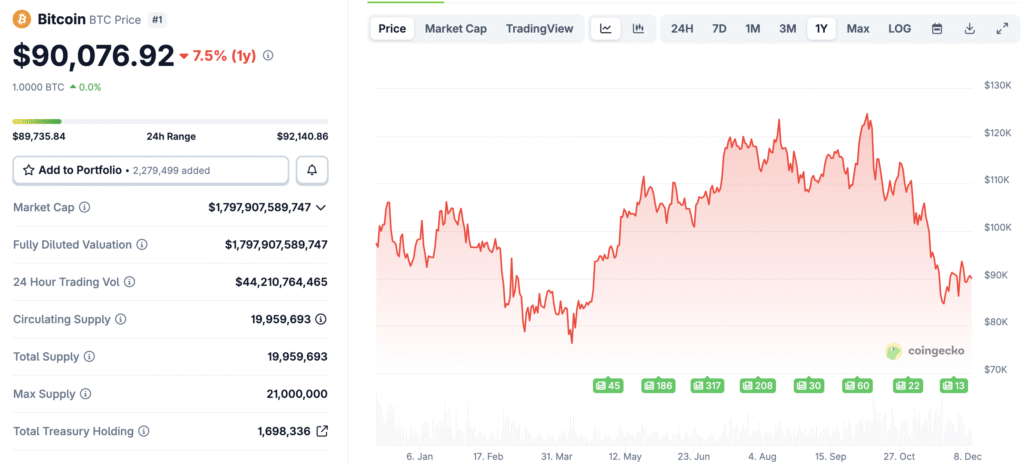Download the chart data

point(970,28)
